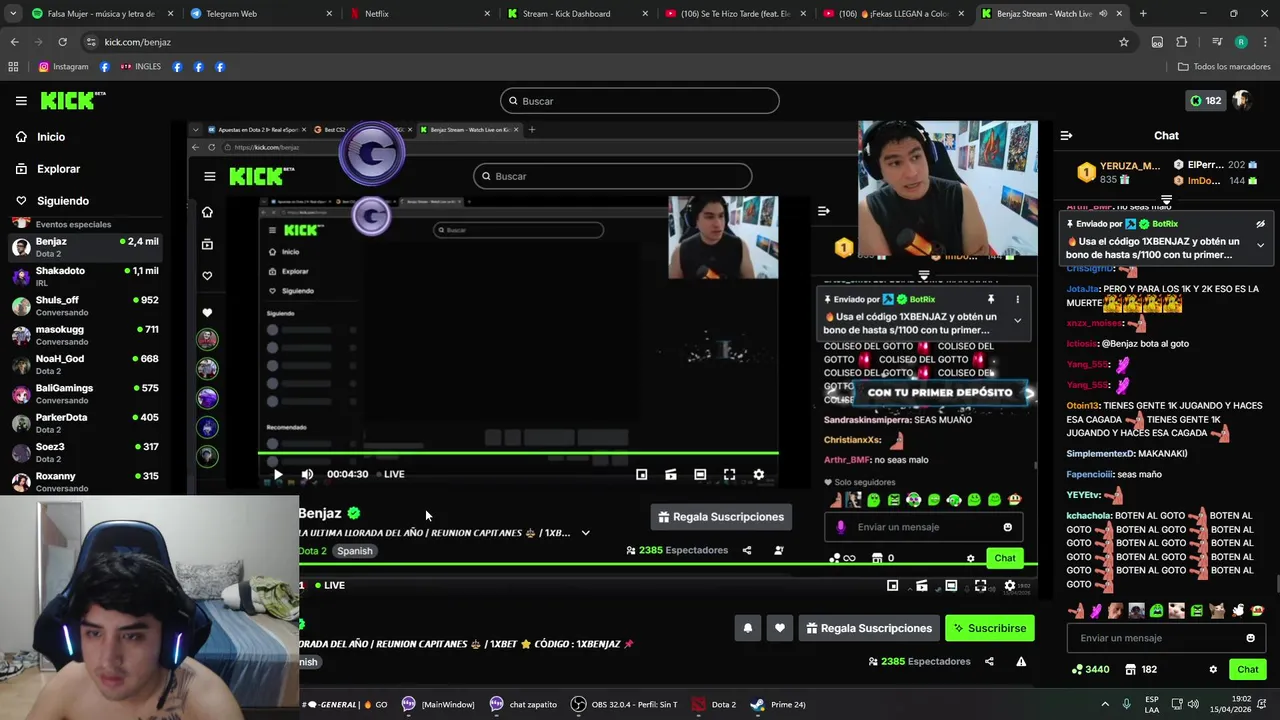The height and width of the screenshot is (720, 1280).
Task: Open the Instagram bookmark
Action: [x=64, y=67]
